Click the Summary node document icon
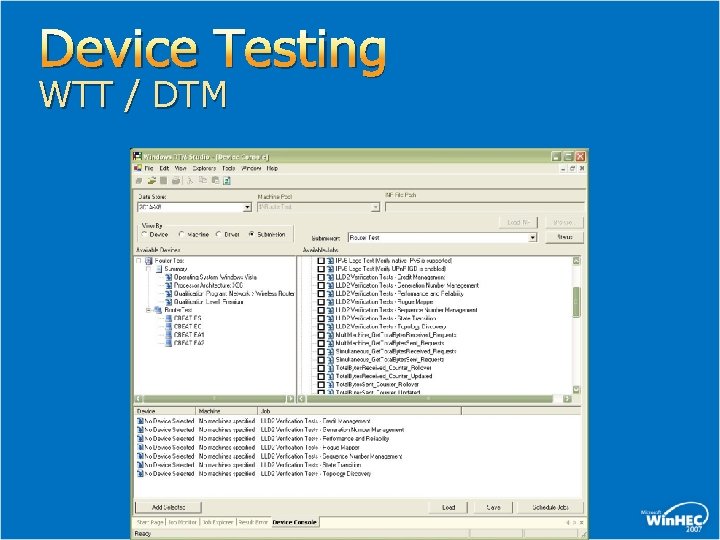Viewport: 720px width, 540px height. (x=158, y=269)
